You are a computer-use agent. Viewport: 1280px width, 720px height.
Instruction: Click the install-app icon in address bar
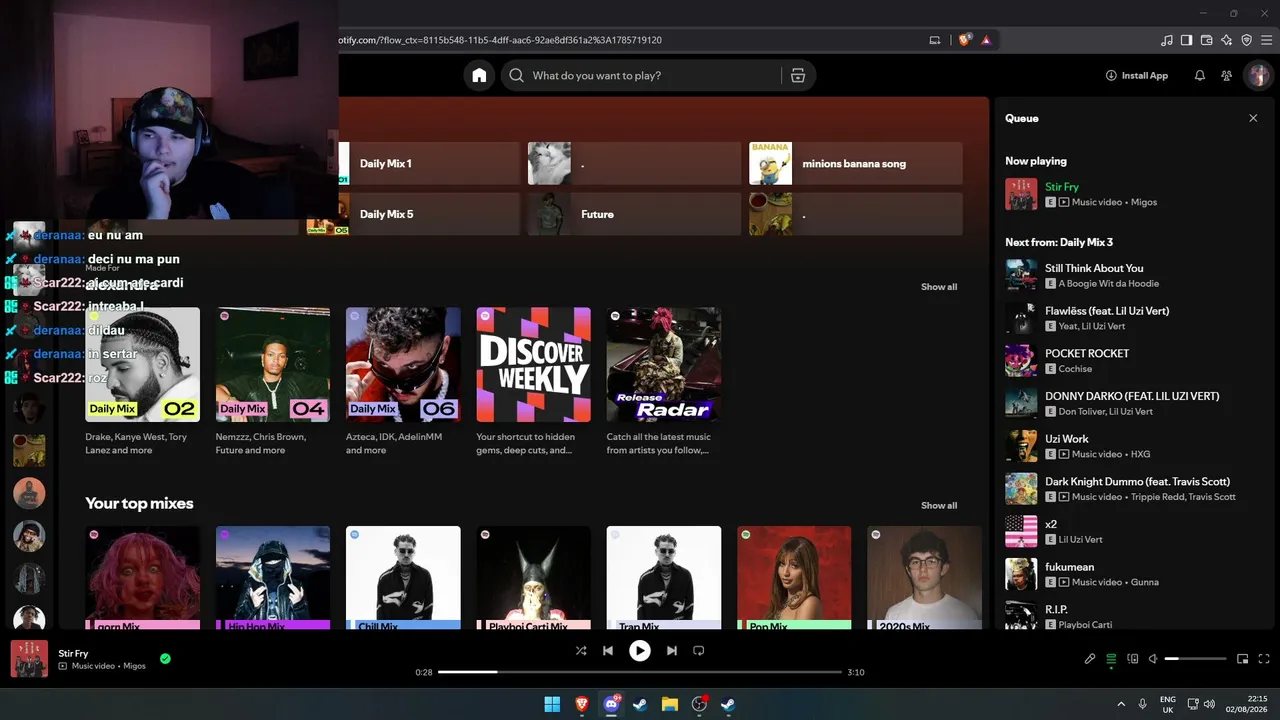[935, 40]
